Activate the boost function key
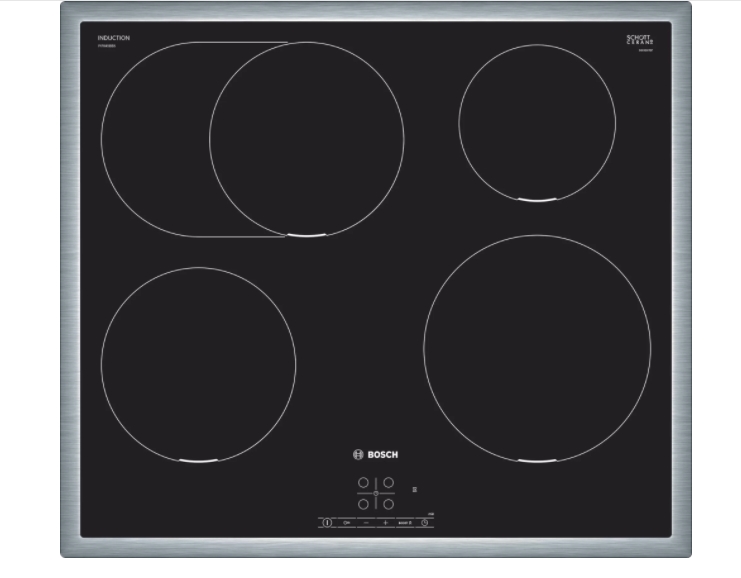This screenshot has height=578, width=741. click(404, 522)
